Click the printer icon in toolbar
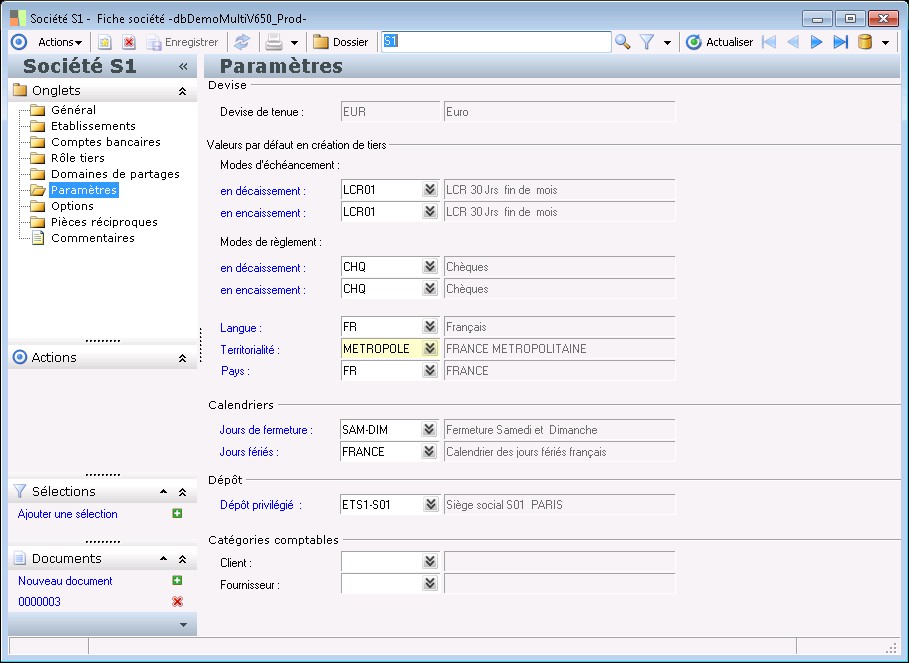This screenshot has height=663, width=909. [273, 42]
